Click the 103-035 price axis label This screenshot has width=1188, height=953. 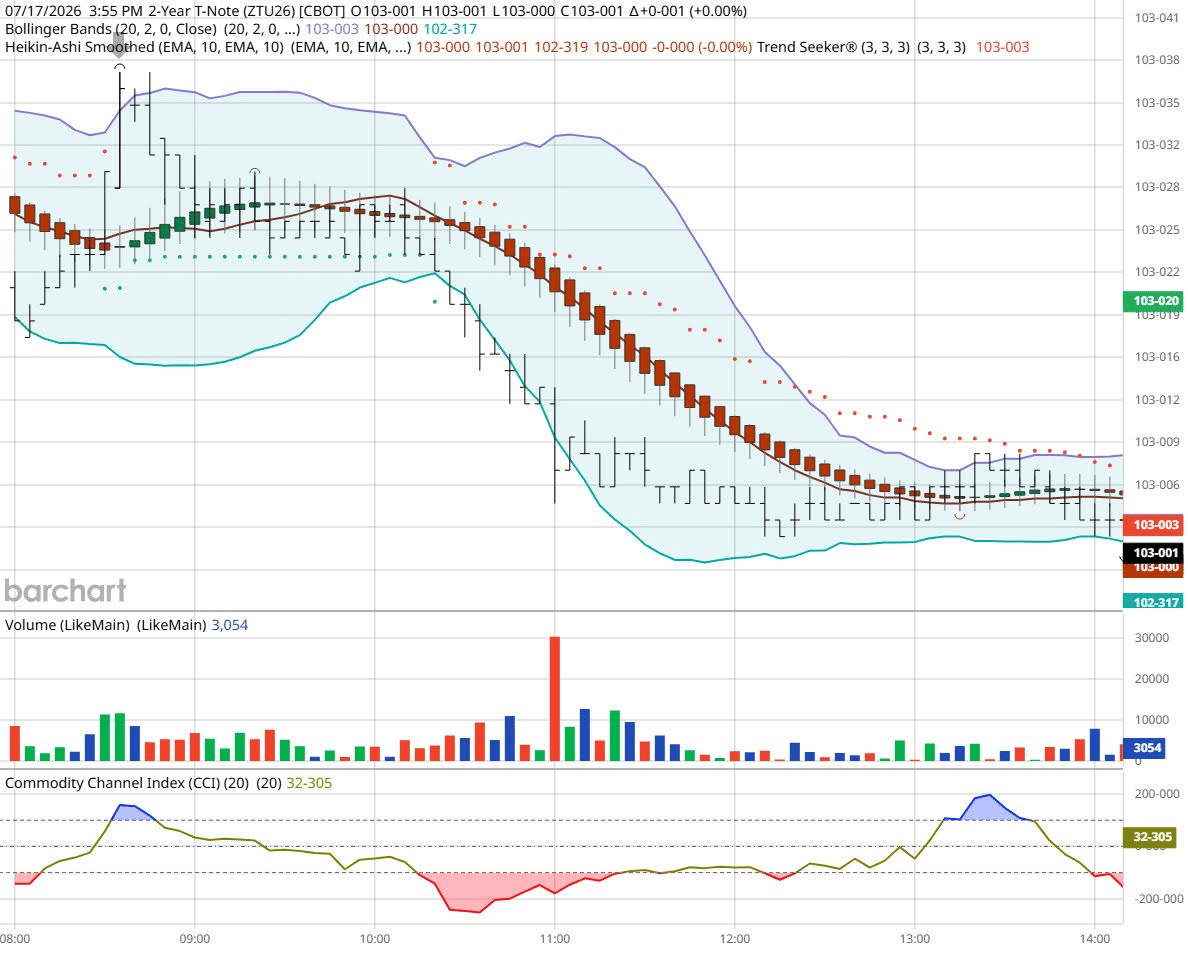pyautogui.click(x=1157, y=102)
